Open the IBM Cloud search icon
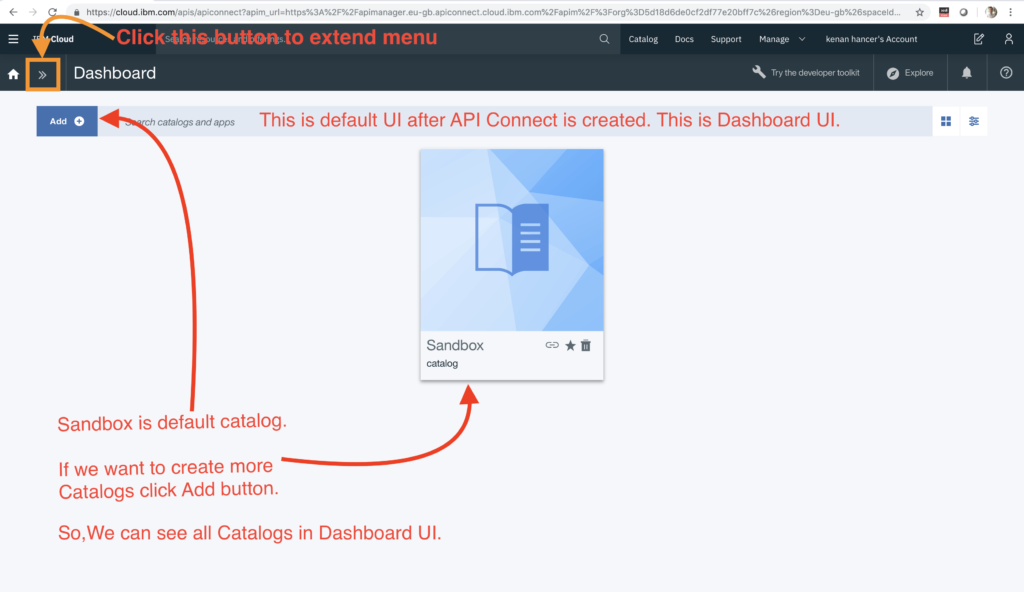1024x592 pixels. [x=604, y=39]
